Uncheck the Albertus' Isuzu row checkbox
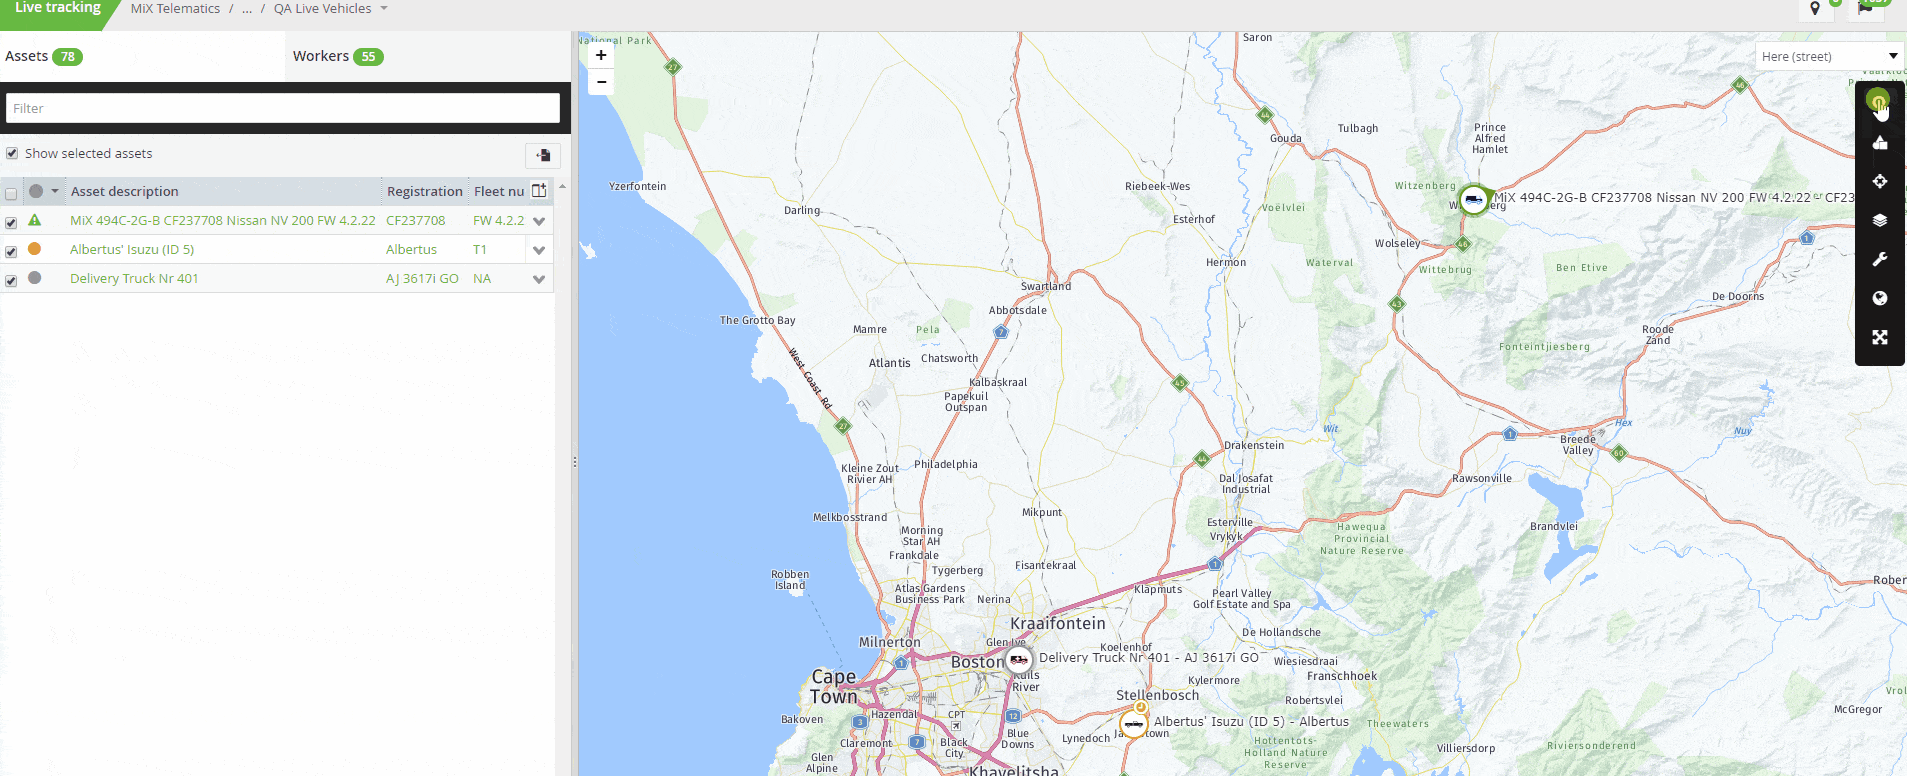1907x776 pixels. [11, 252]
